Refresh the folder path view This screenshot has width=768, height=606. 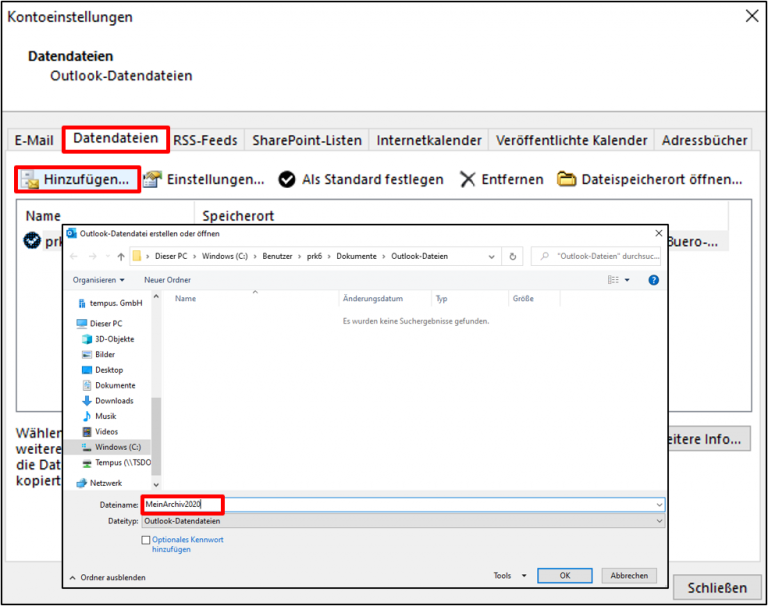pos(512,256)
